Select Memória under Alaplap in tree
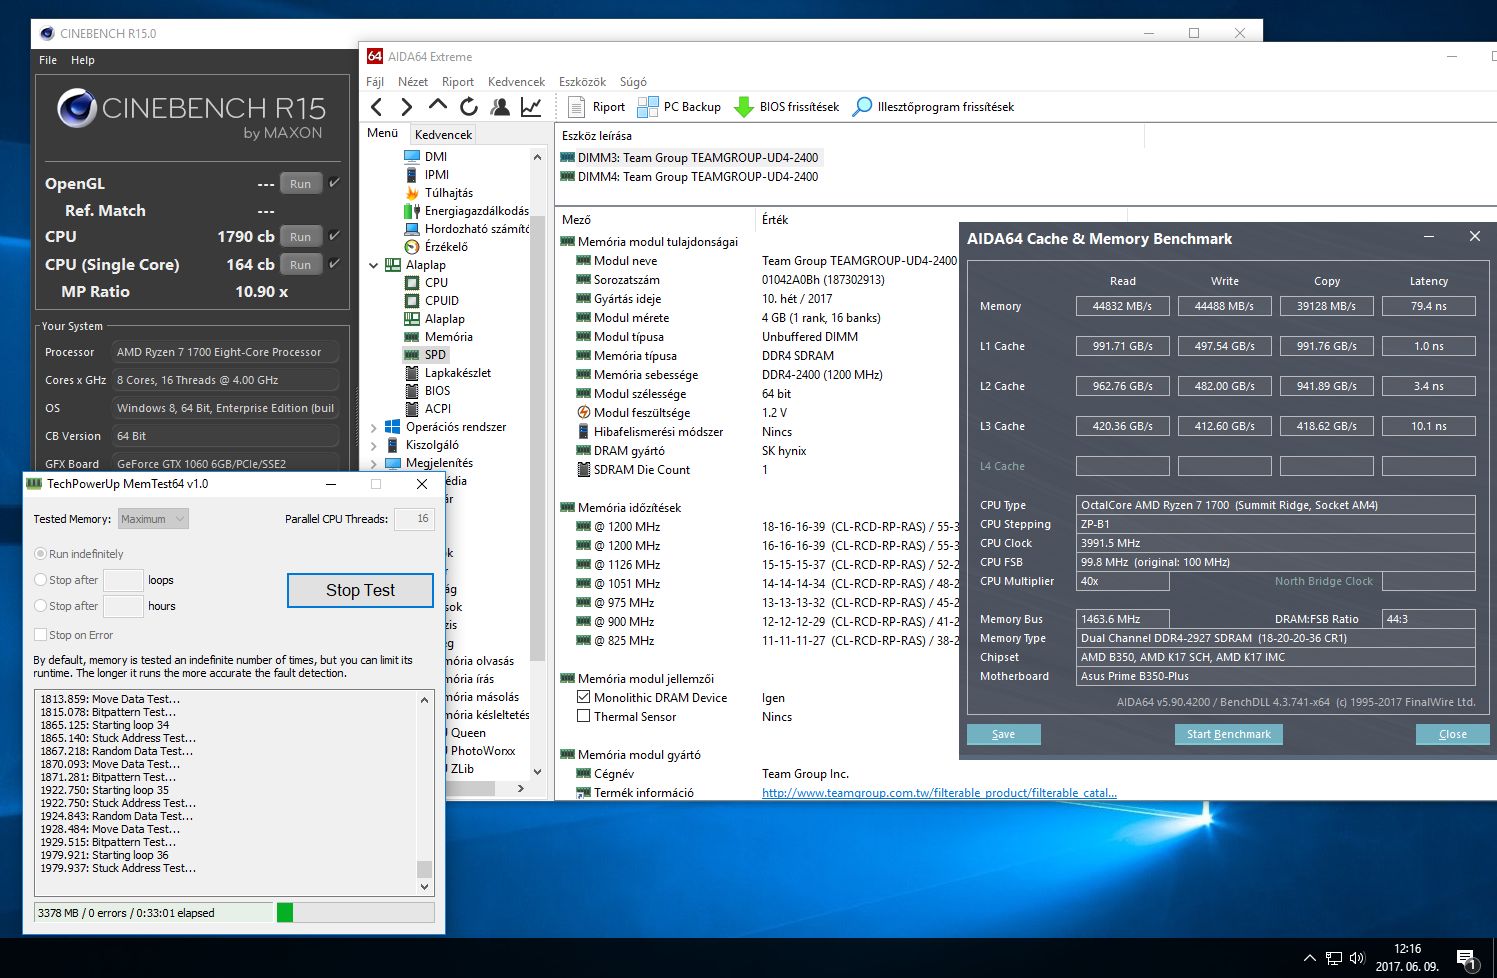The image size is (1497, 978). pos(439,336)
